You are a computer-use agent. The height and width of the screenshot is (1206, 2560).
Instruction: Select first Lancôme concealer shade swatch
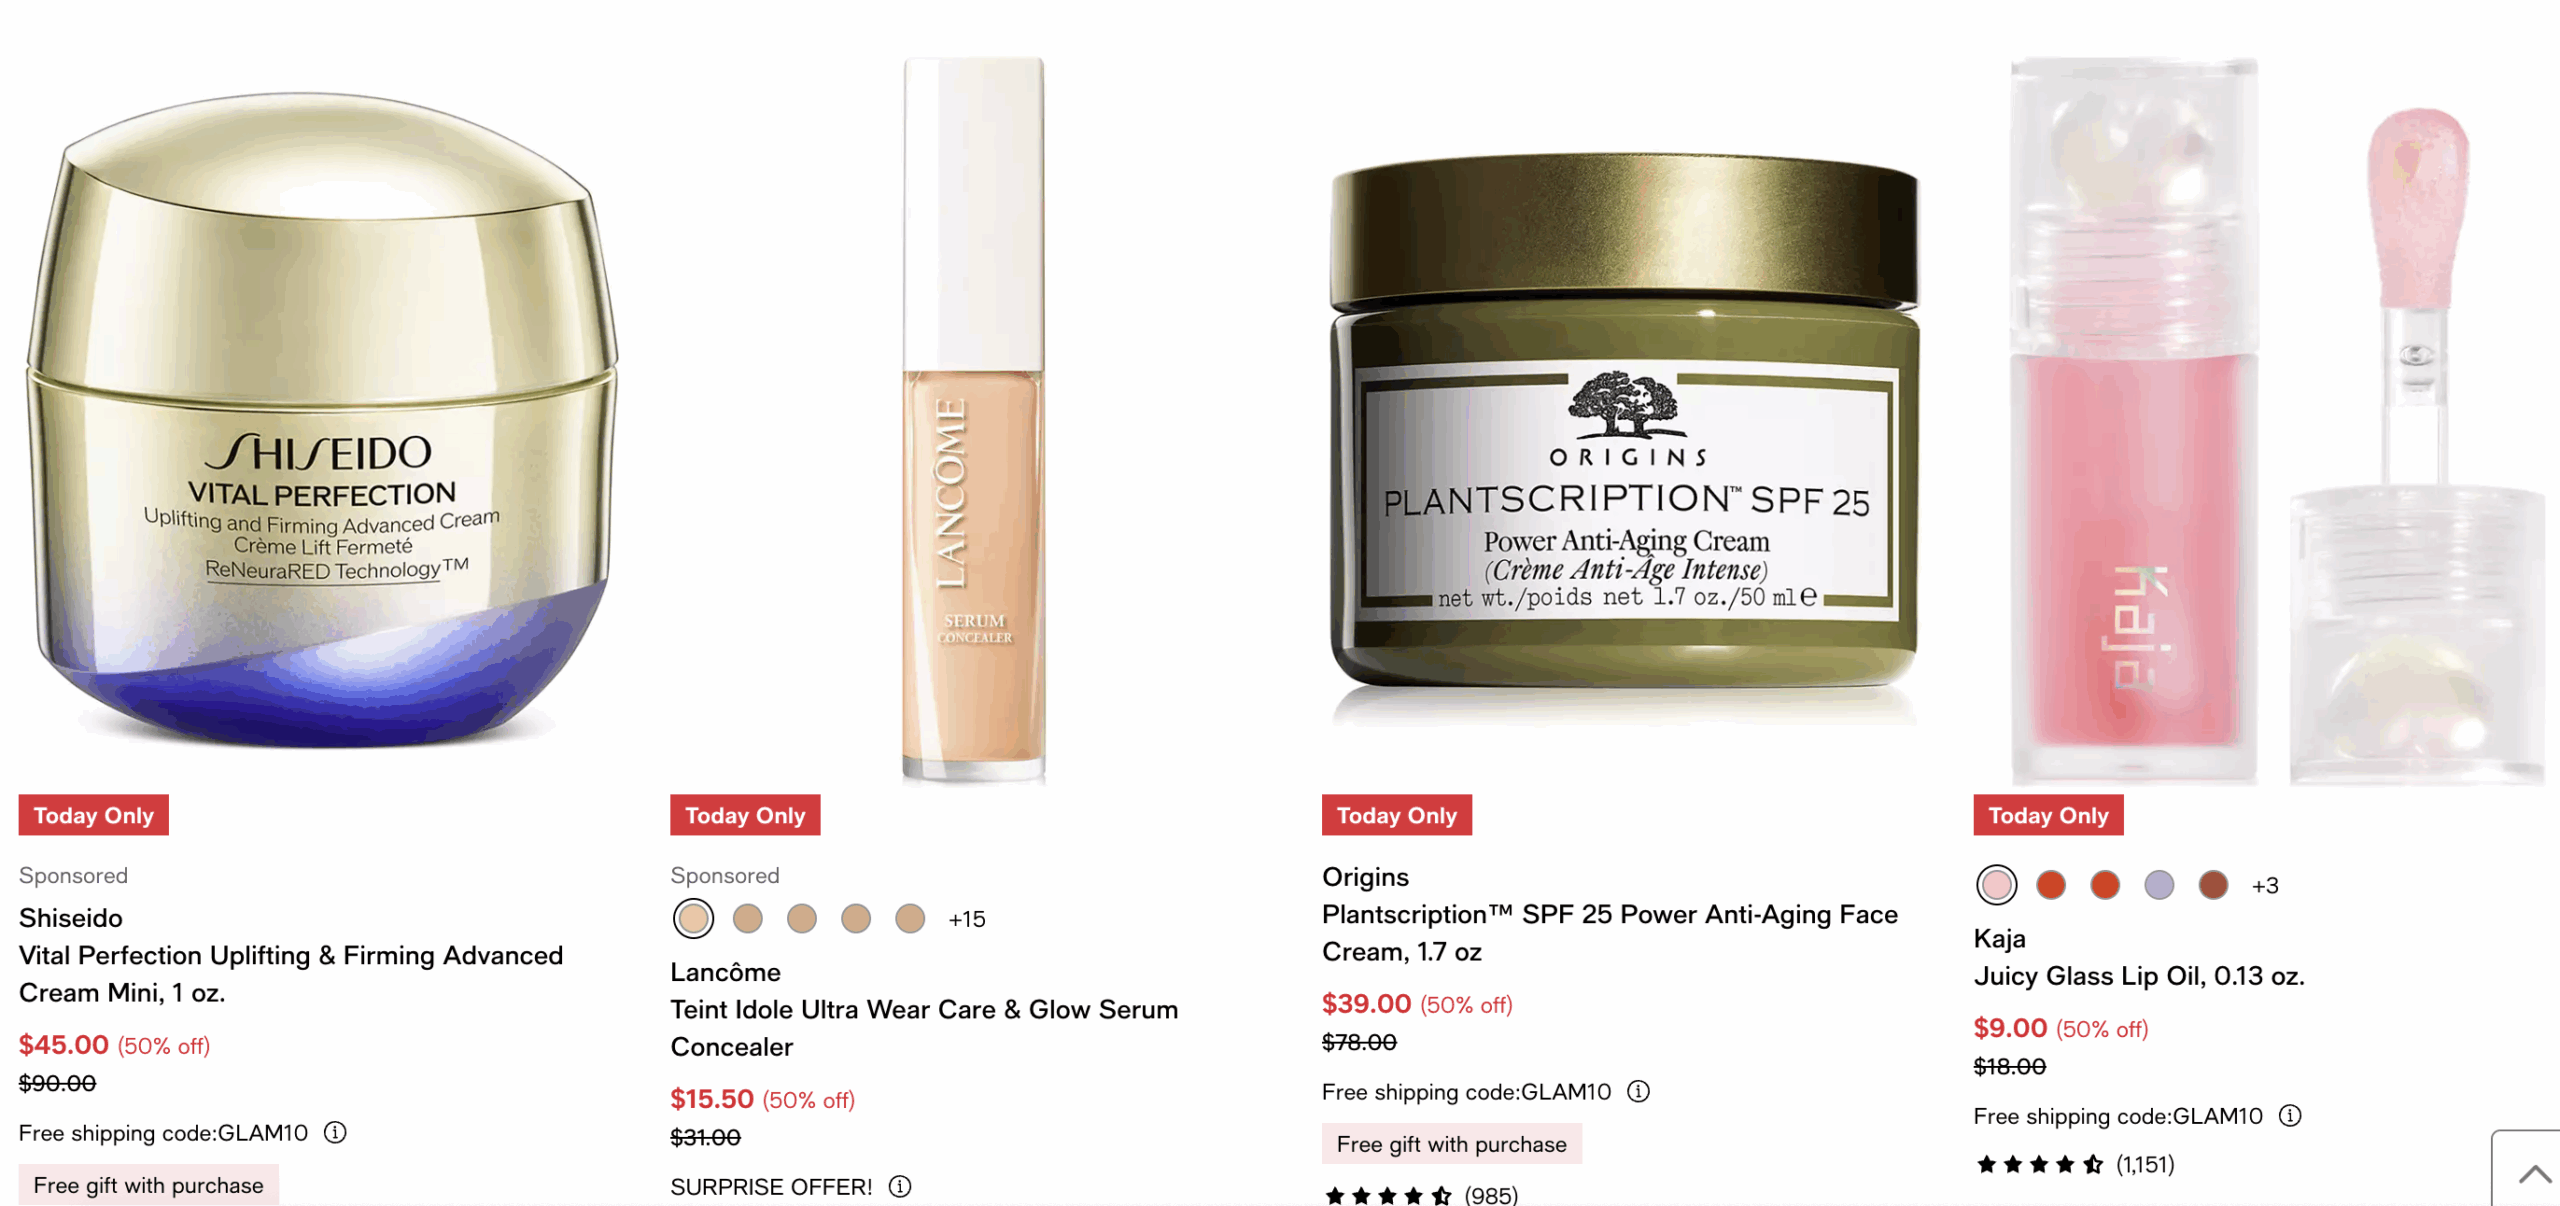click(x=693, y=918)
